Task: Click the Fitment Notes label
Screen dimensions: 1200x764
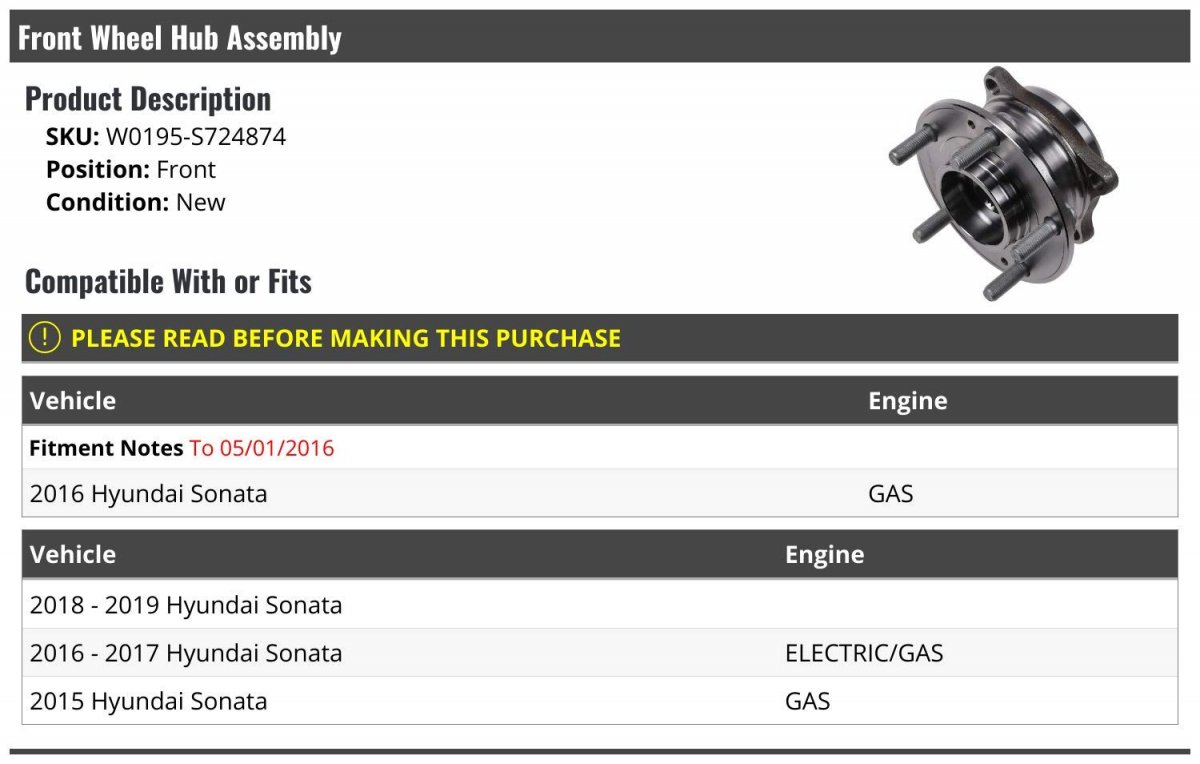Action: [x=106, y=448]
